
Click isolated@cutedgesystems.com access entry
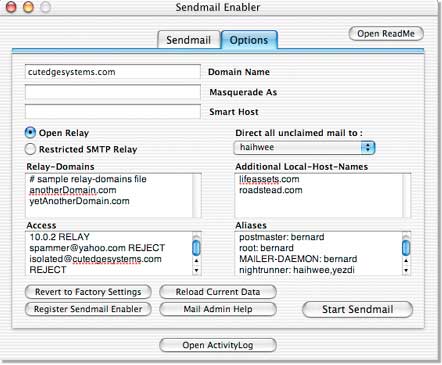coord(95,259)
